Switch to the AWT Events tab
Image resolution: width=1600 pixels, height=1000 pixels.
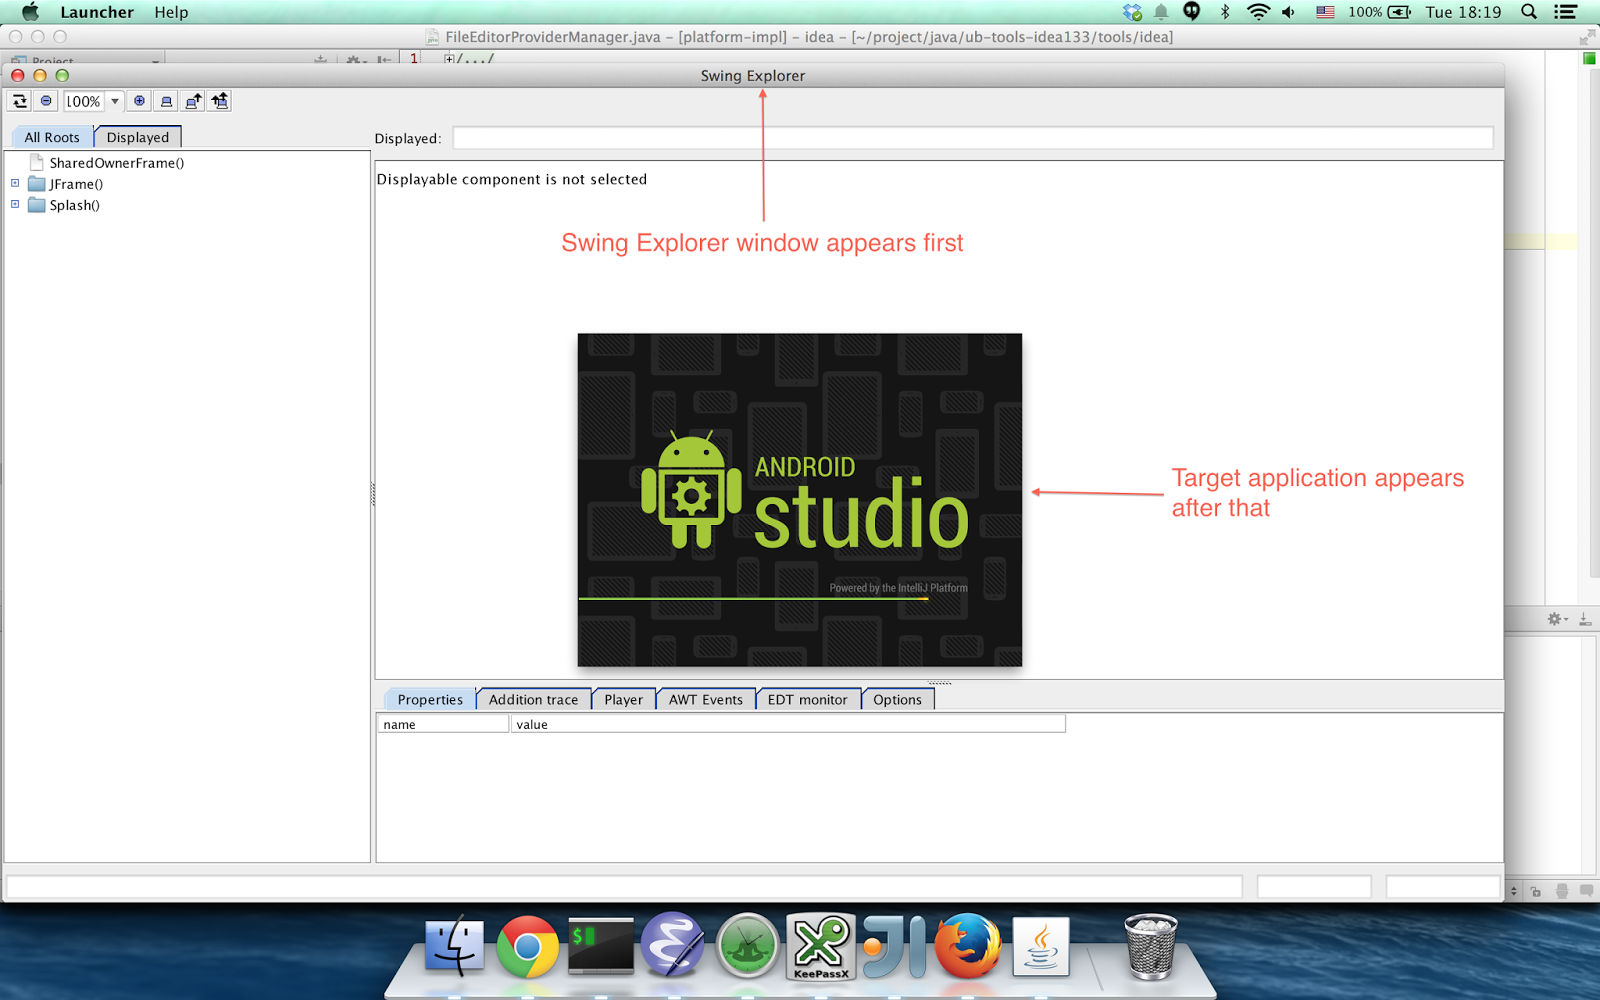(705, 699)
